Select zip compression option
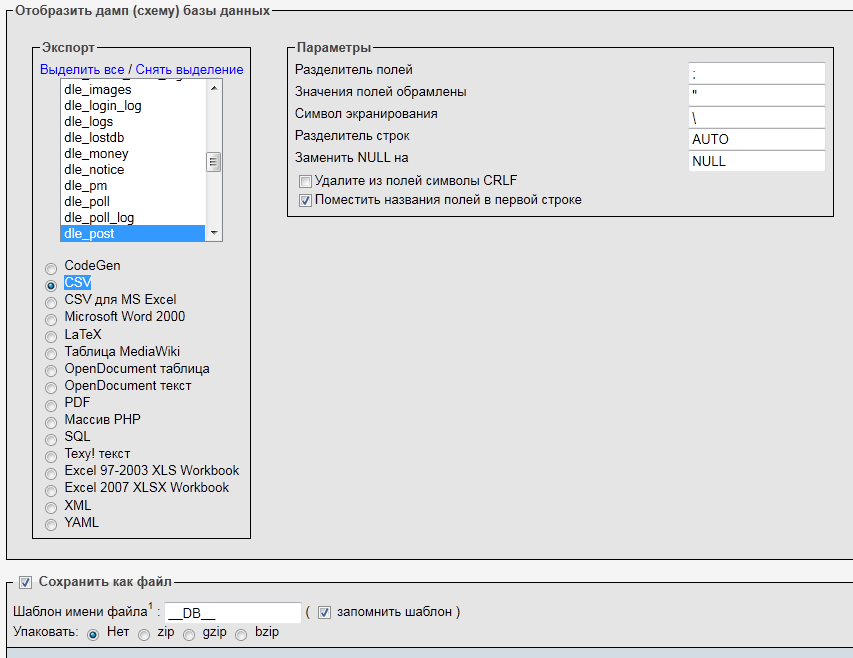Viewport: 853px width, 658px height. (x=144, y=634)
